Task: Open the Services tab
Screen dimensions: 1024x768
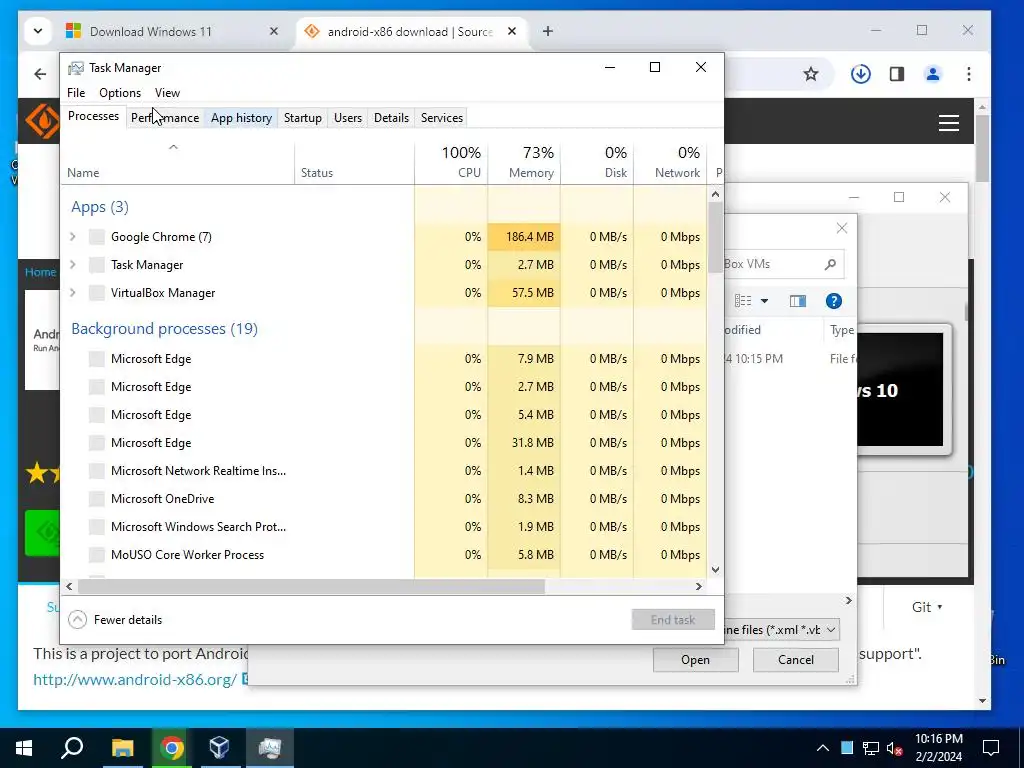Action: (x=441, y=118)
